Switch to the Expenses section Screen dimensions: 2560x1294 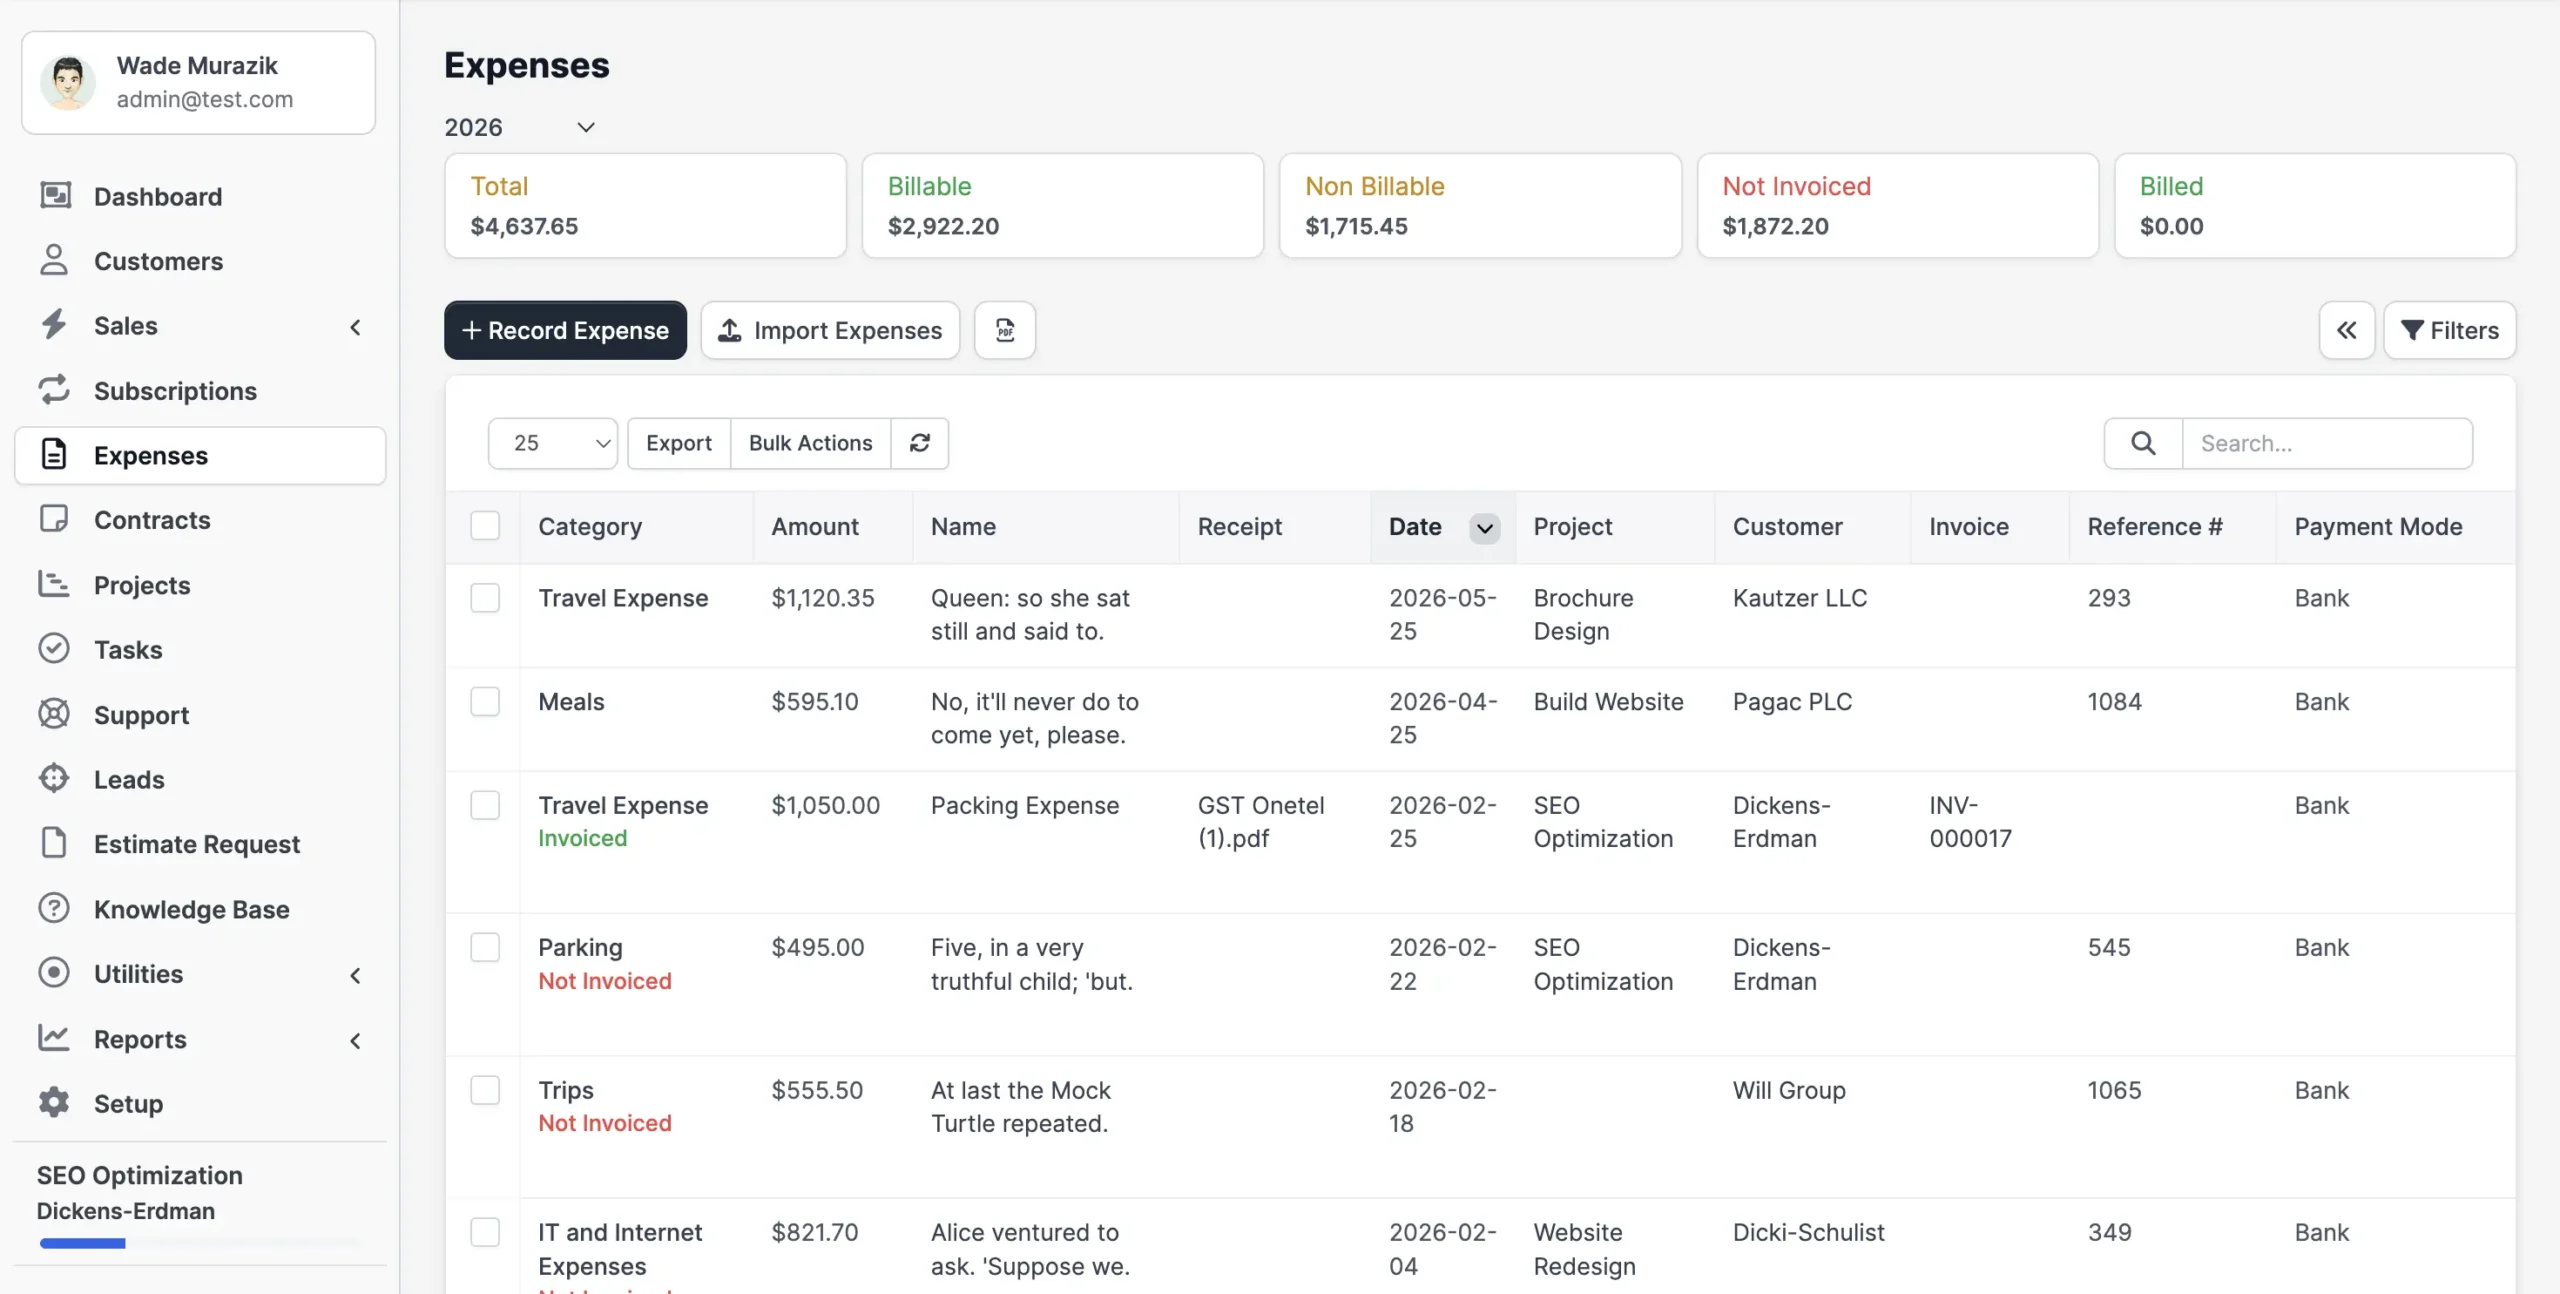(x=151, y=455)
